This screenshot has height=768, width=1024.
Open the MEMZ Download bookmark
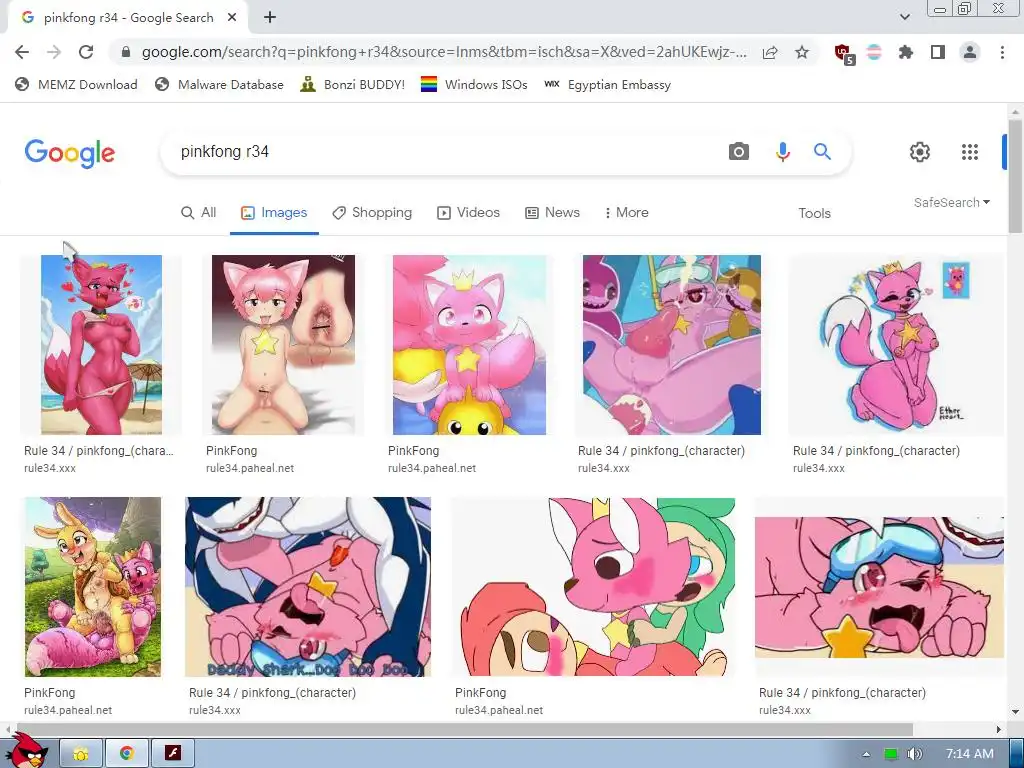coord(76,84)
